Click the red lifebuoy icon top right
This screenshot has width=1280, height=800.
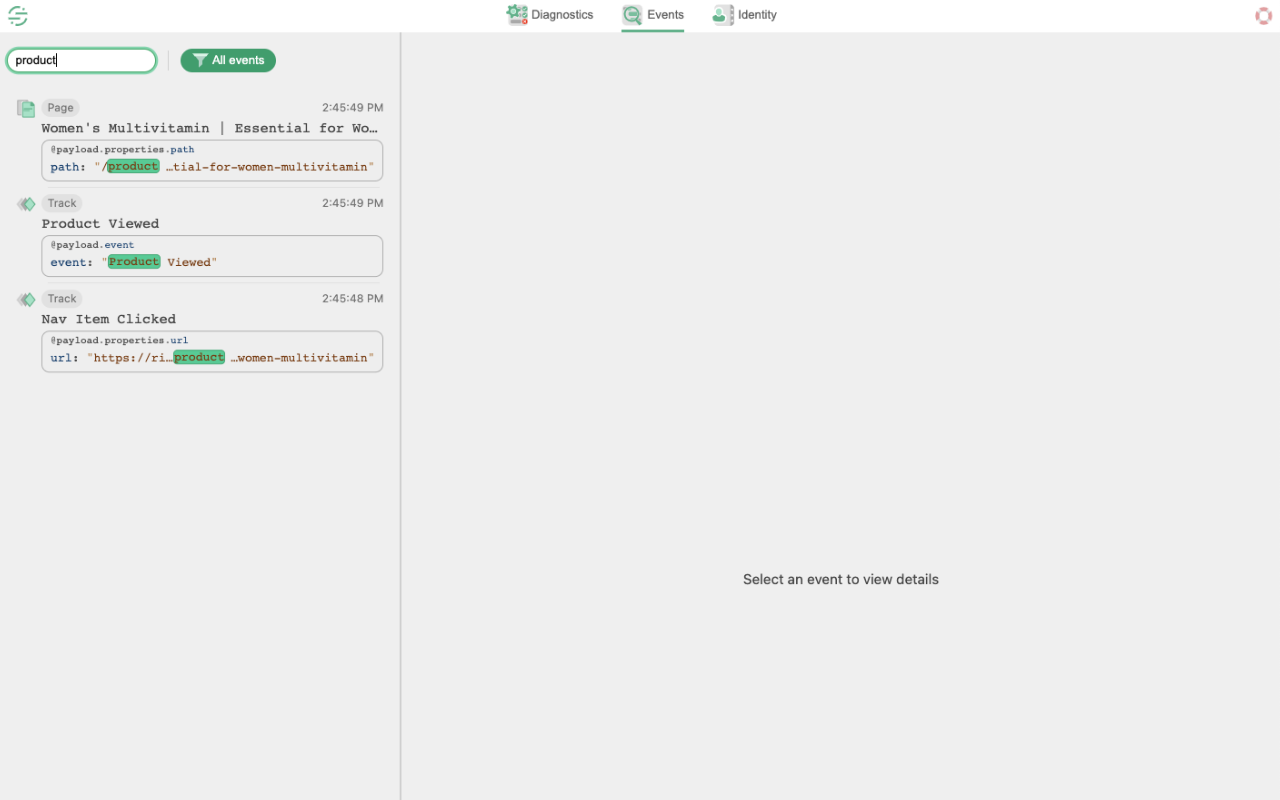point(1263,15)
